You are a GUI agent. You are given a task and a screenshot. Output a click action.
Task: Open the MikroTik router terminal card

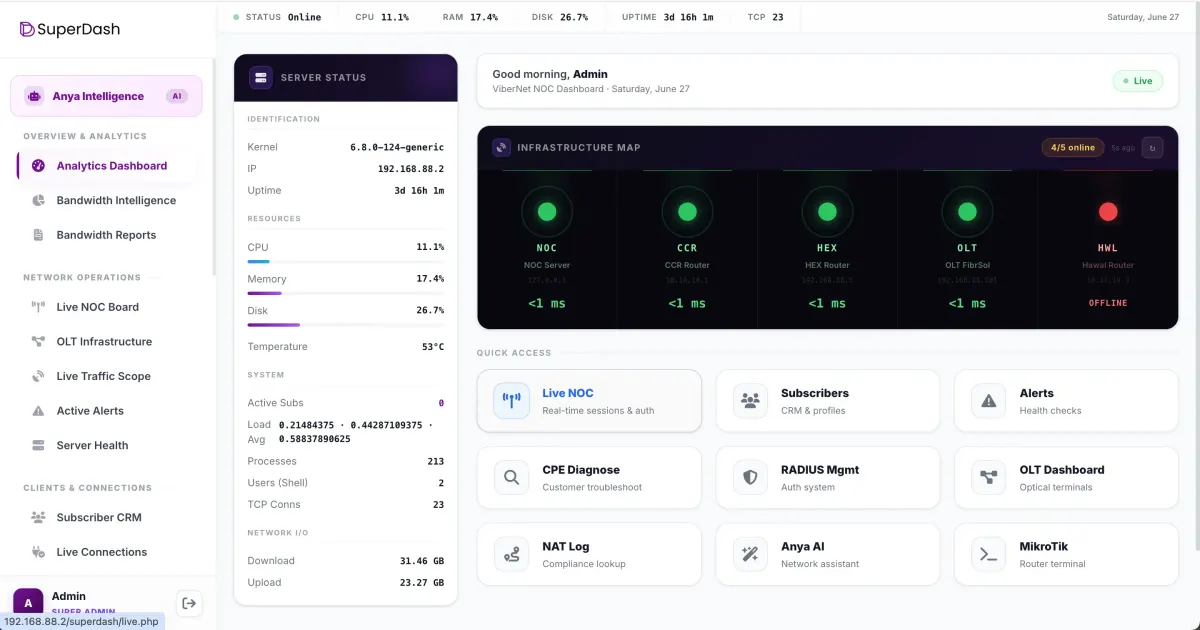1066,555
